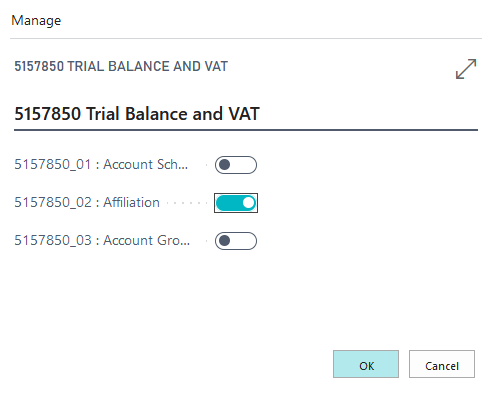Click the empty track of Account Sch... switch
495x398 pixels.
click(243, 165)
